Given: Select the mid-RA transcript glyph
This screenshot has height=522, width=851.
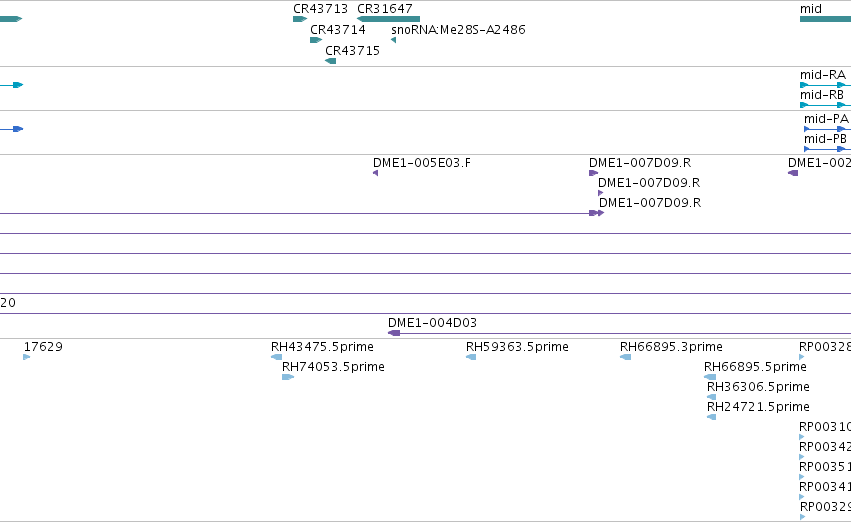Looking at the screenshot, I should (x=825, y=85).
